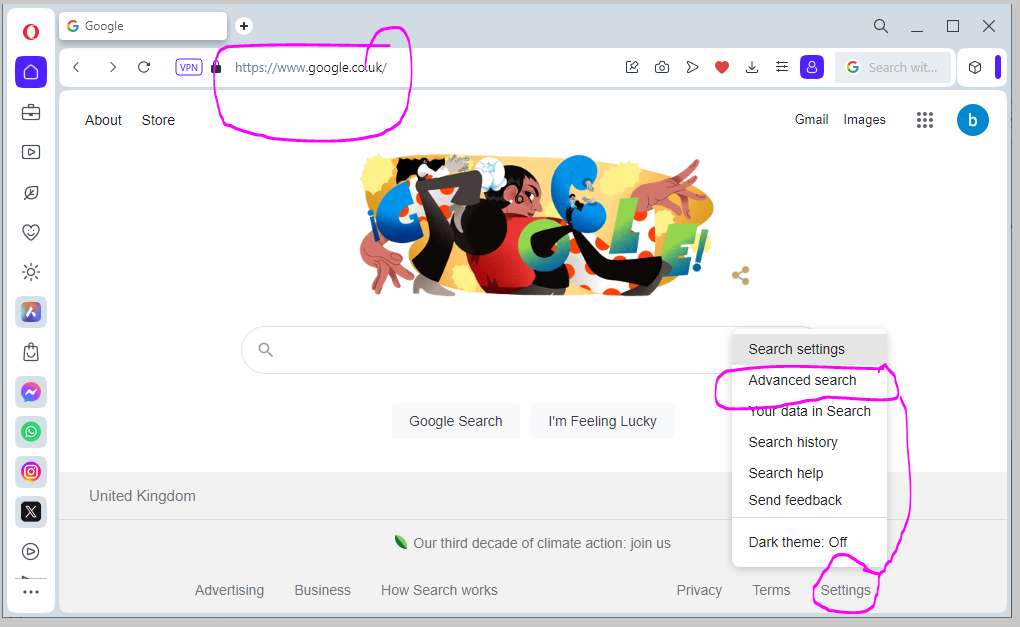1020x627 pixels.
Task: Expand the Settings footer menu
Action: coord(845,590)
